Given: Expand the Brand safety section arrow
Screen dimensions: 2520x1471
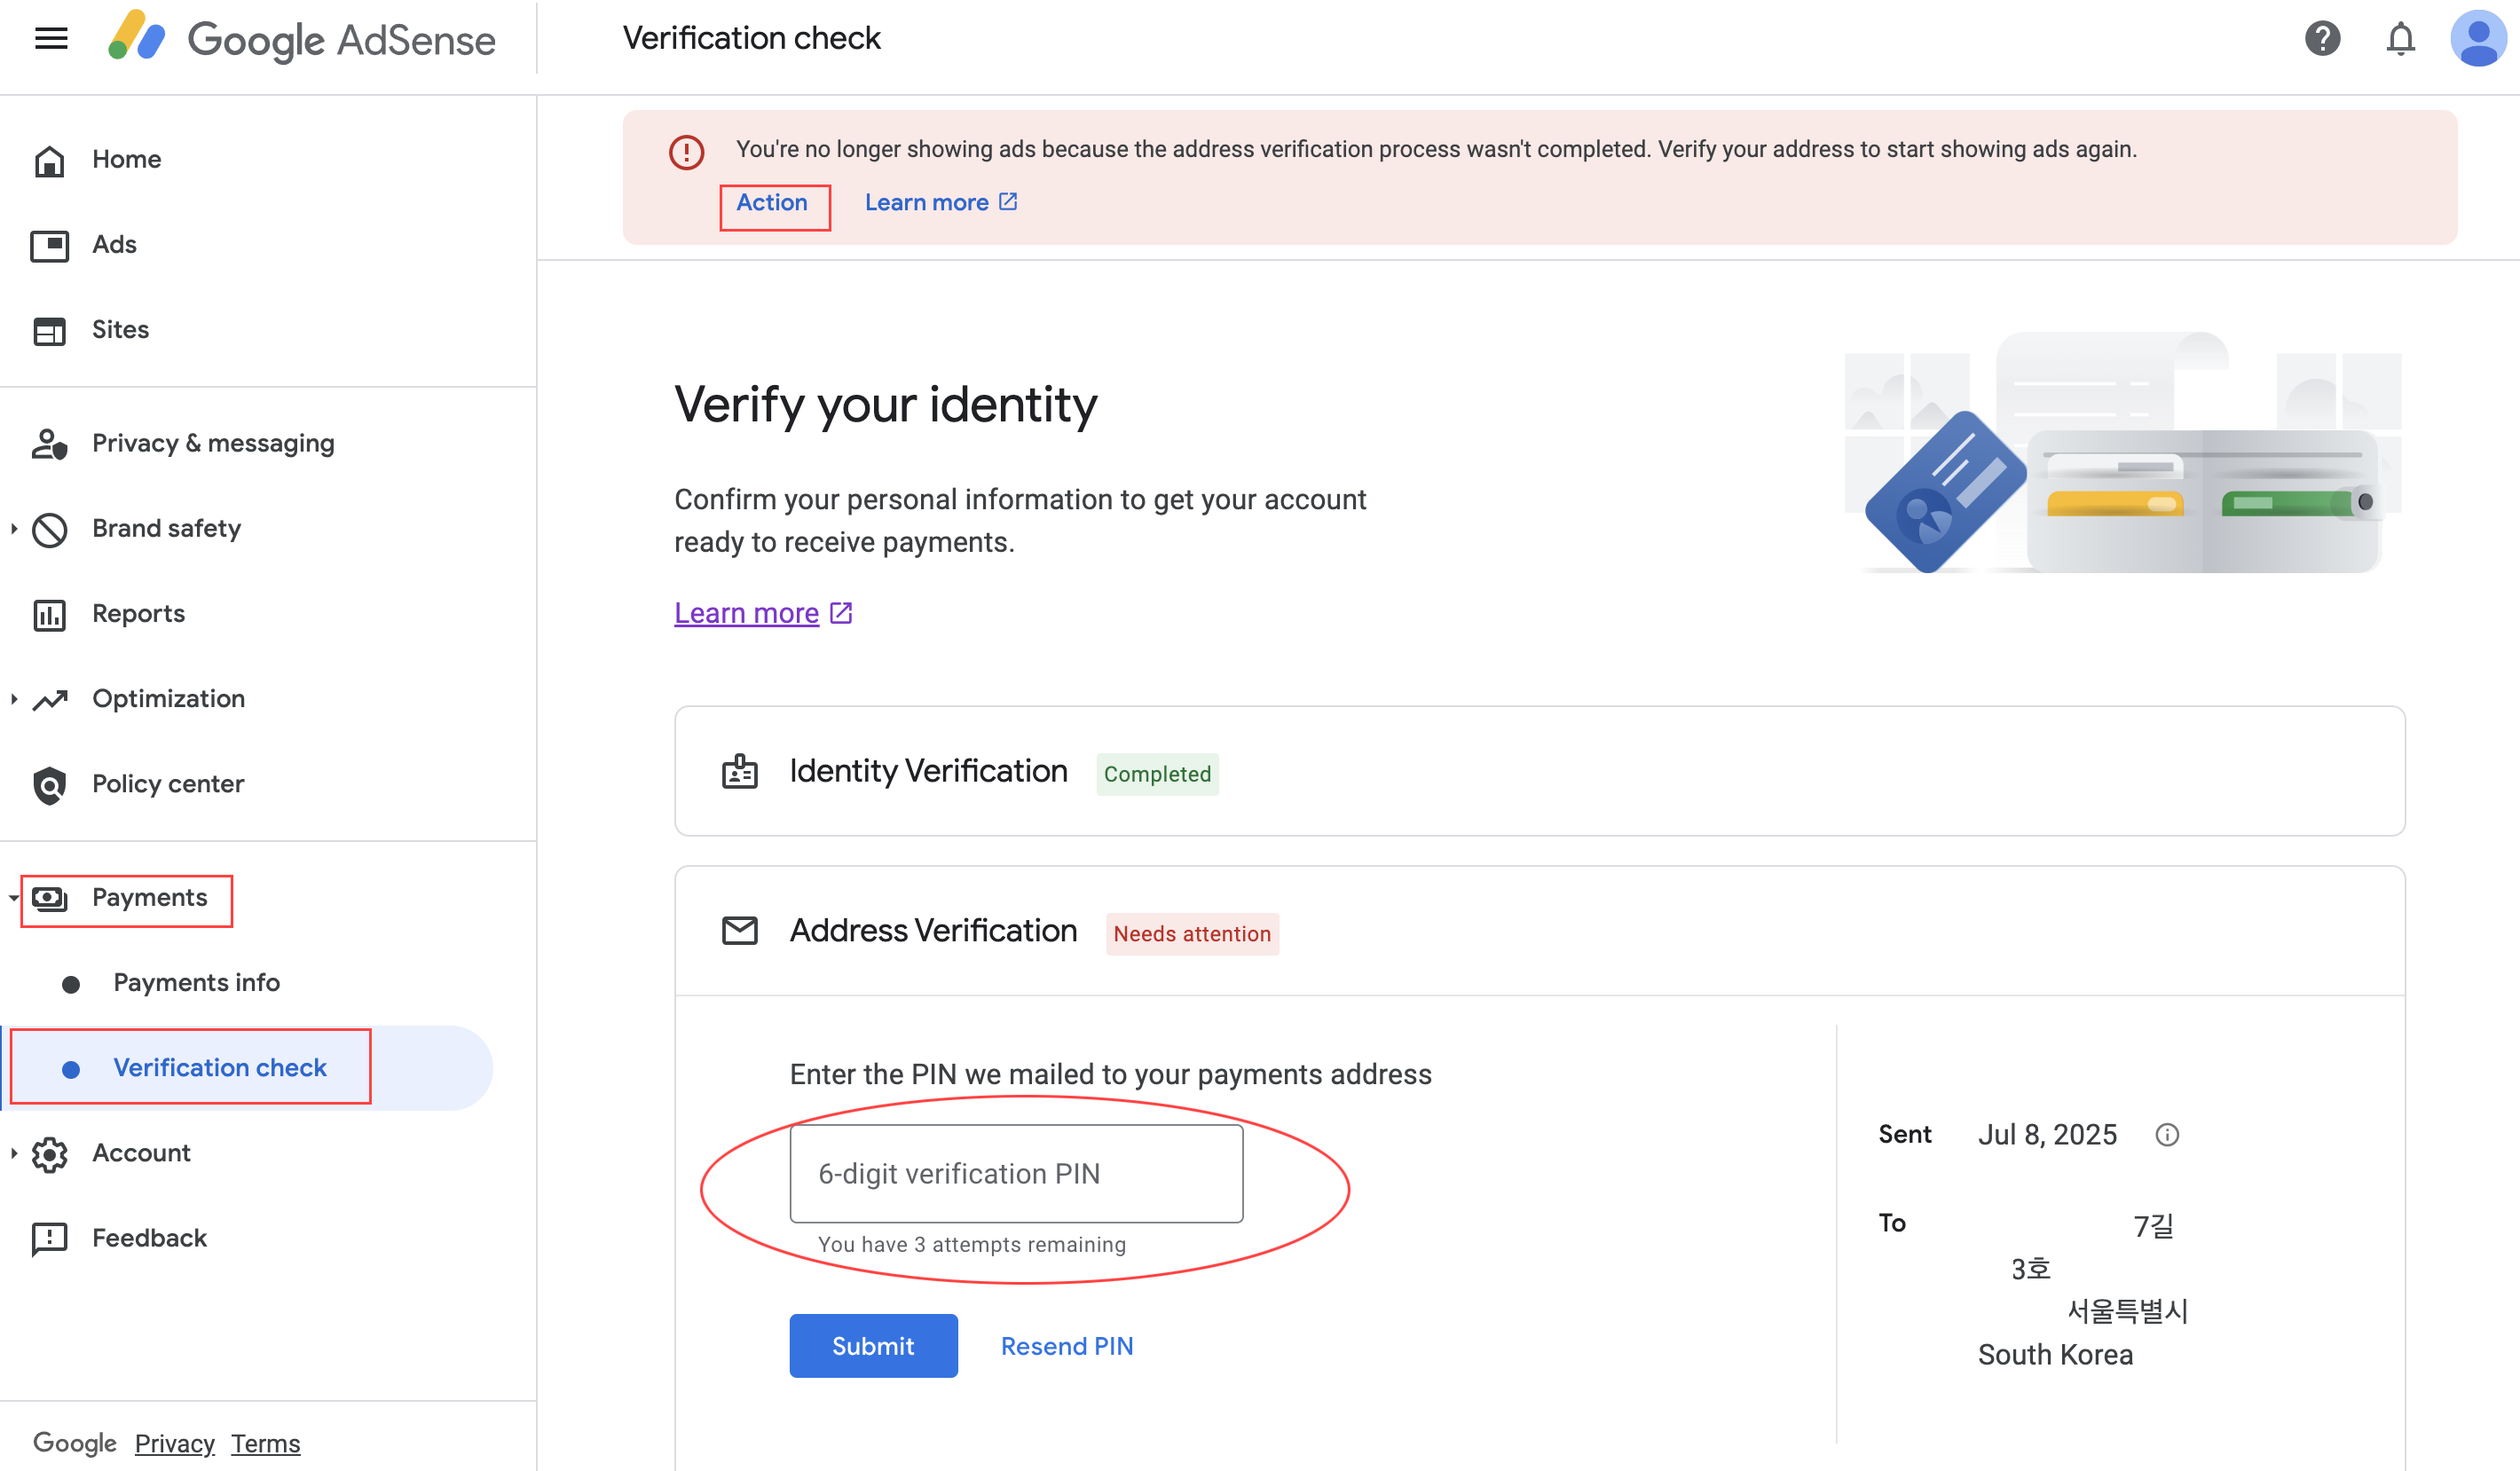Looking at the screenshot, I should [14, 528].
